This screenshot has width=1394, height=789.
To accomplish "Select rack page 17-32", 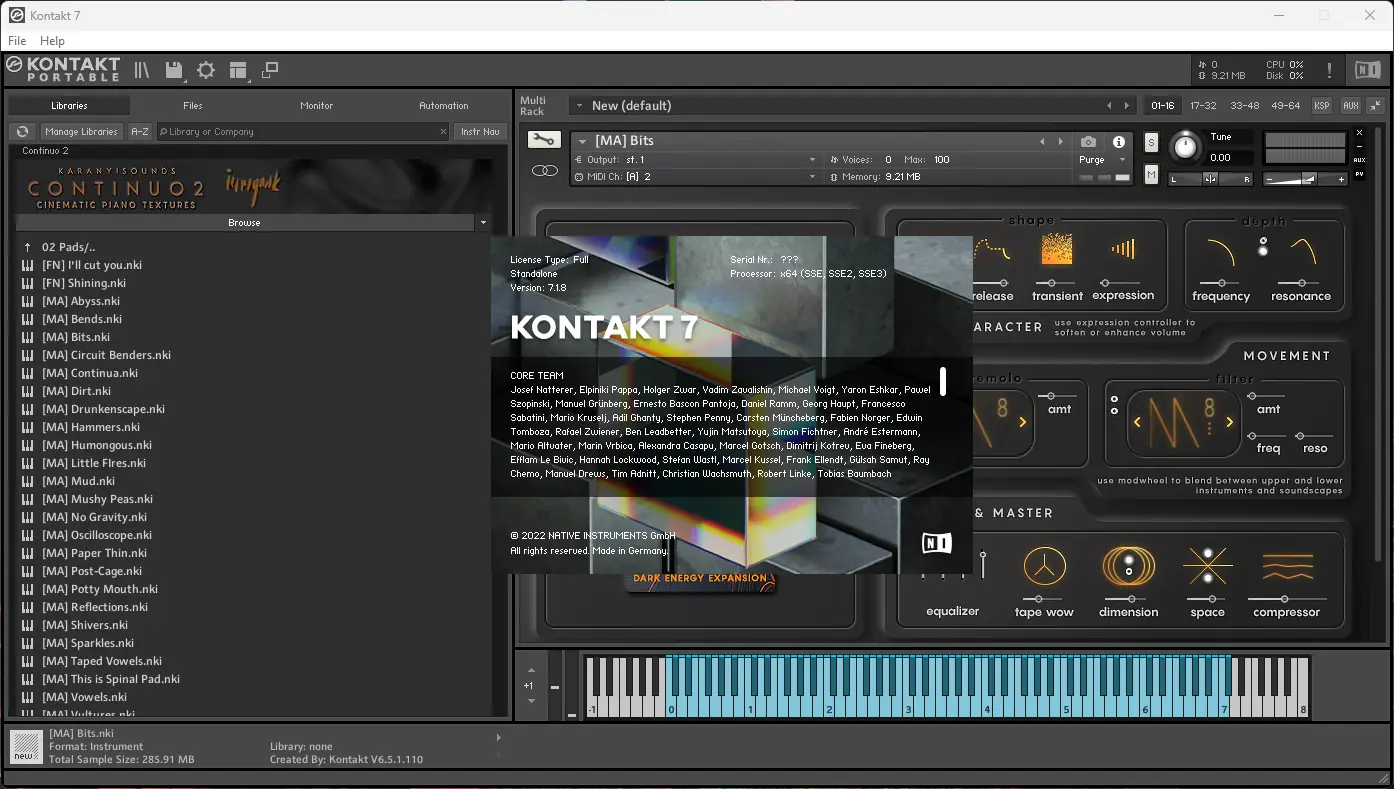I will [1203, 106].
